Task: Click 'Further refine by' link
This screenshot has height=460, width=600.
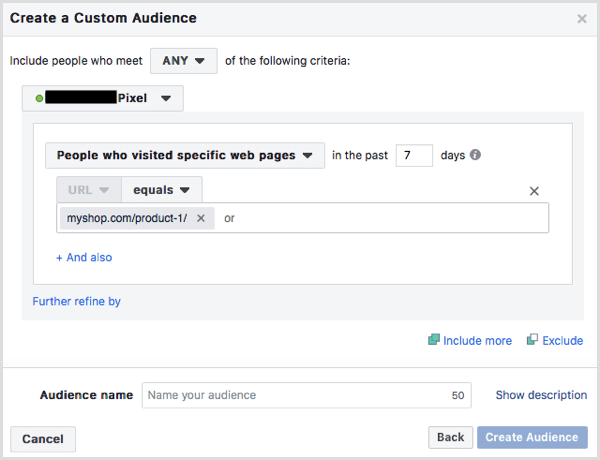Action: [77, 301]
